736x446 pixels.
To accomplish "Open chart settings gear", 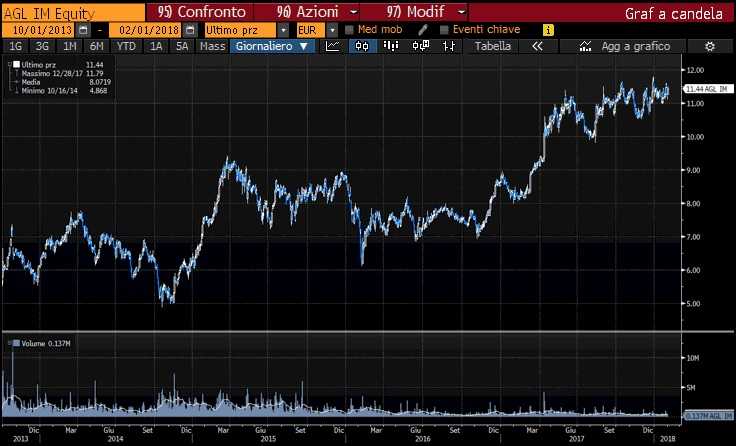I will pos(710,46).
